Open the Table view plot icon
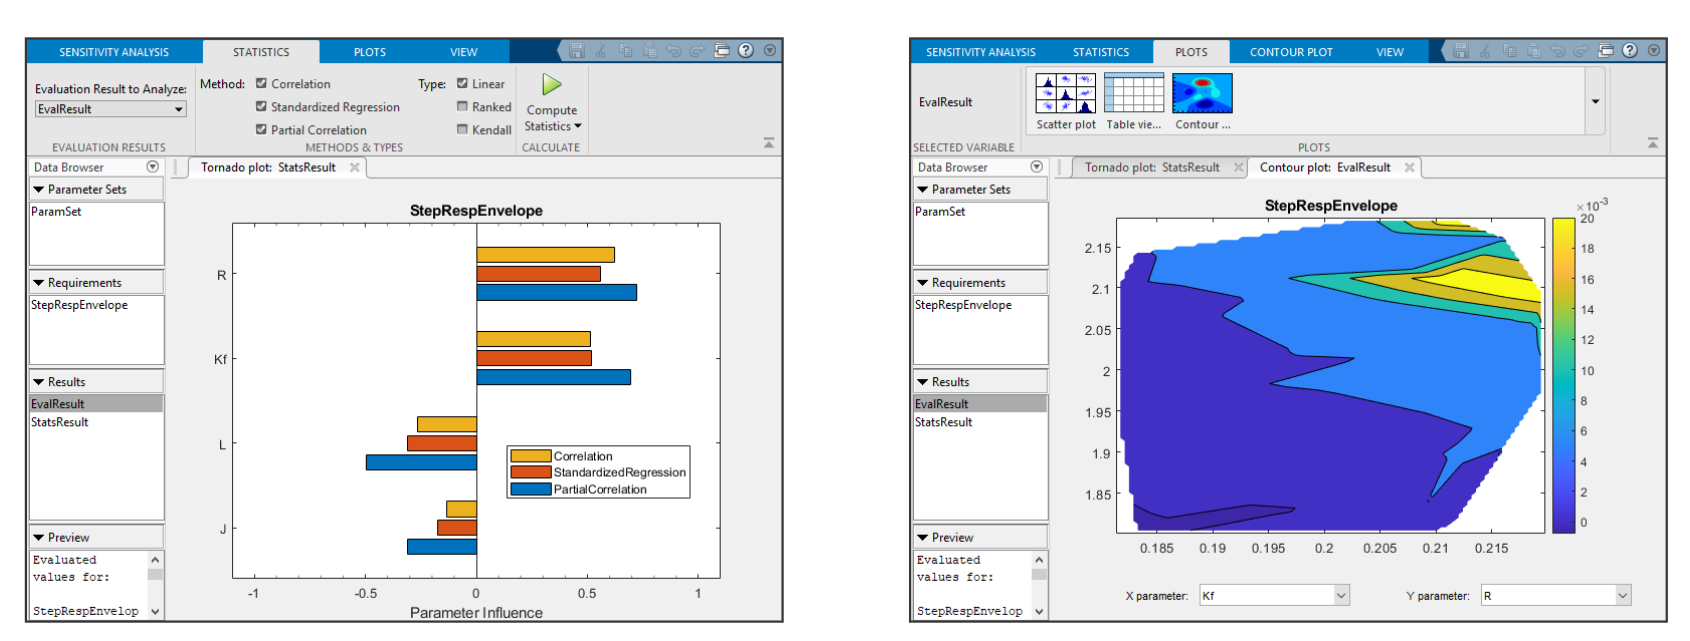This screenshot has width=1690, height=641. 1134,94
